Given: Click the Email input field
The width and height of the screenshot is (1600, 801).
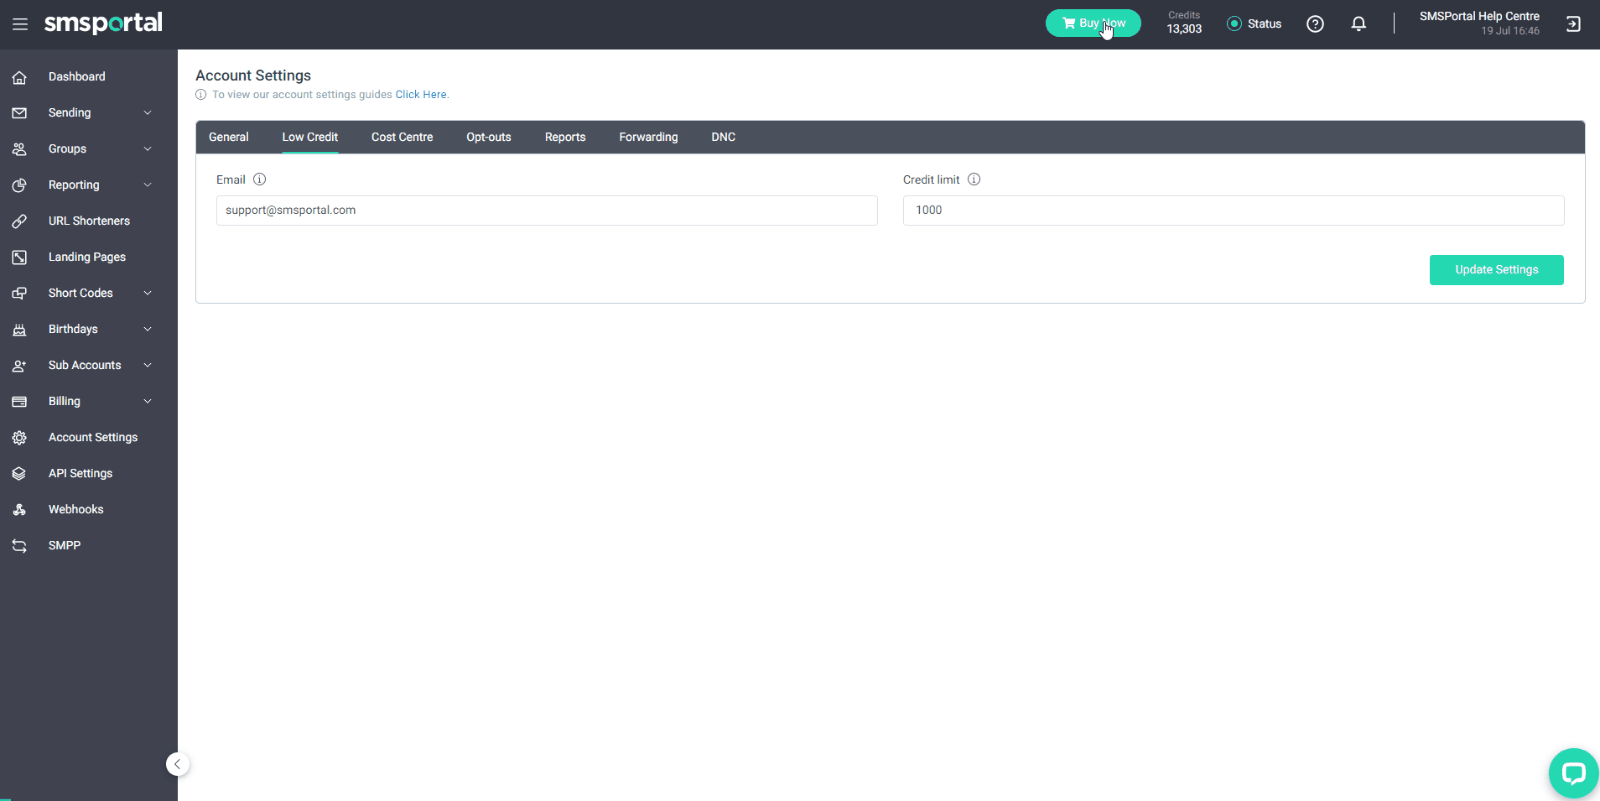Looking at the screenshot, I should tap(547, 210).
